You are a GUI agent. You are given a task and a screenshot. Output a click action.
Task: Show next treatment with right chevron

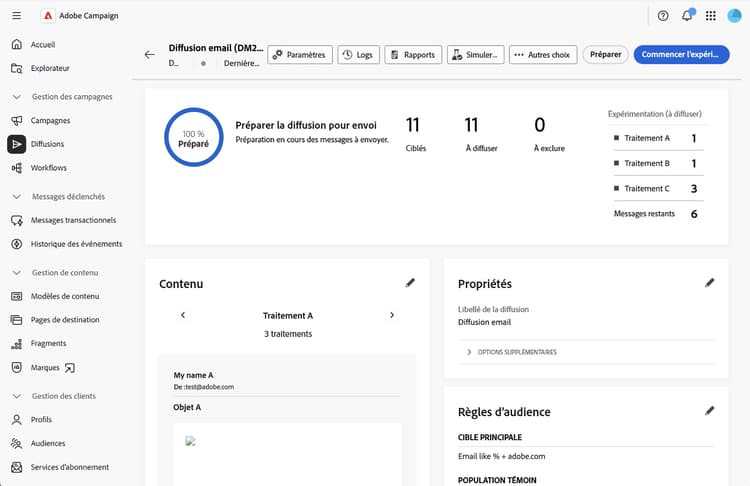(392, 315)
